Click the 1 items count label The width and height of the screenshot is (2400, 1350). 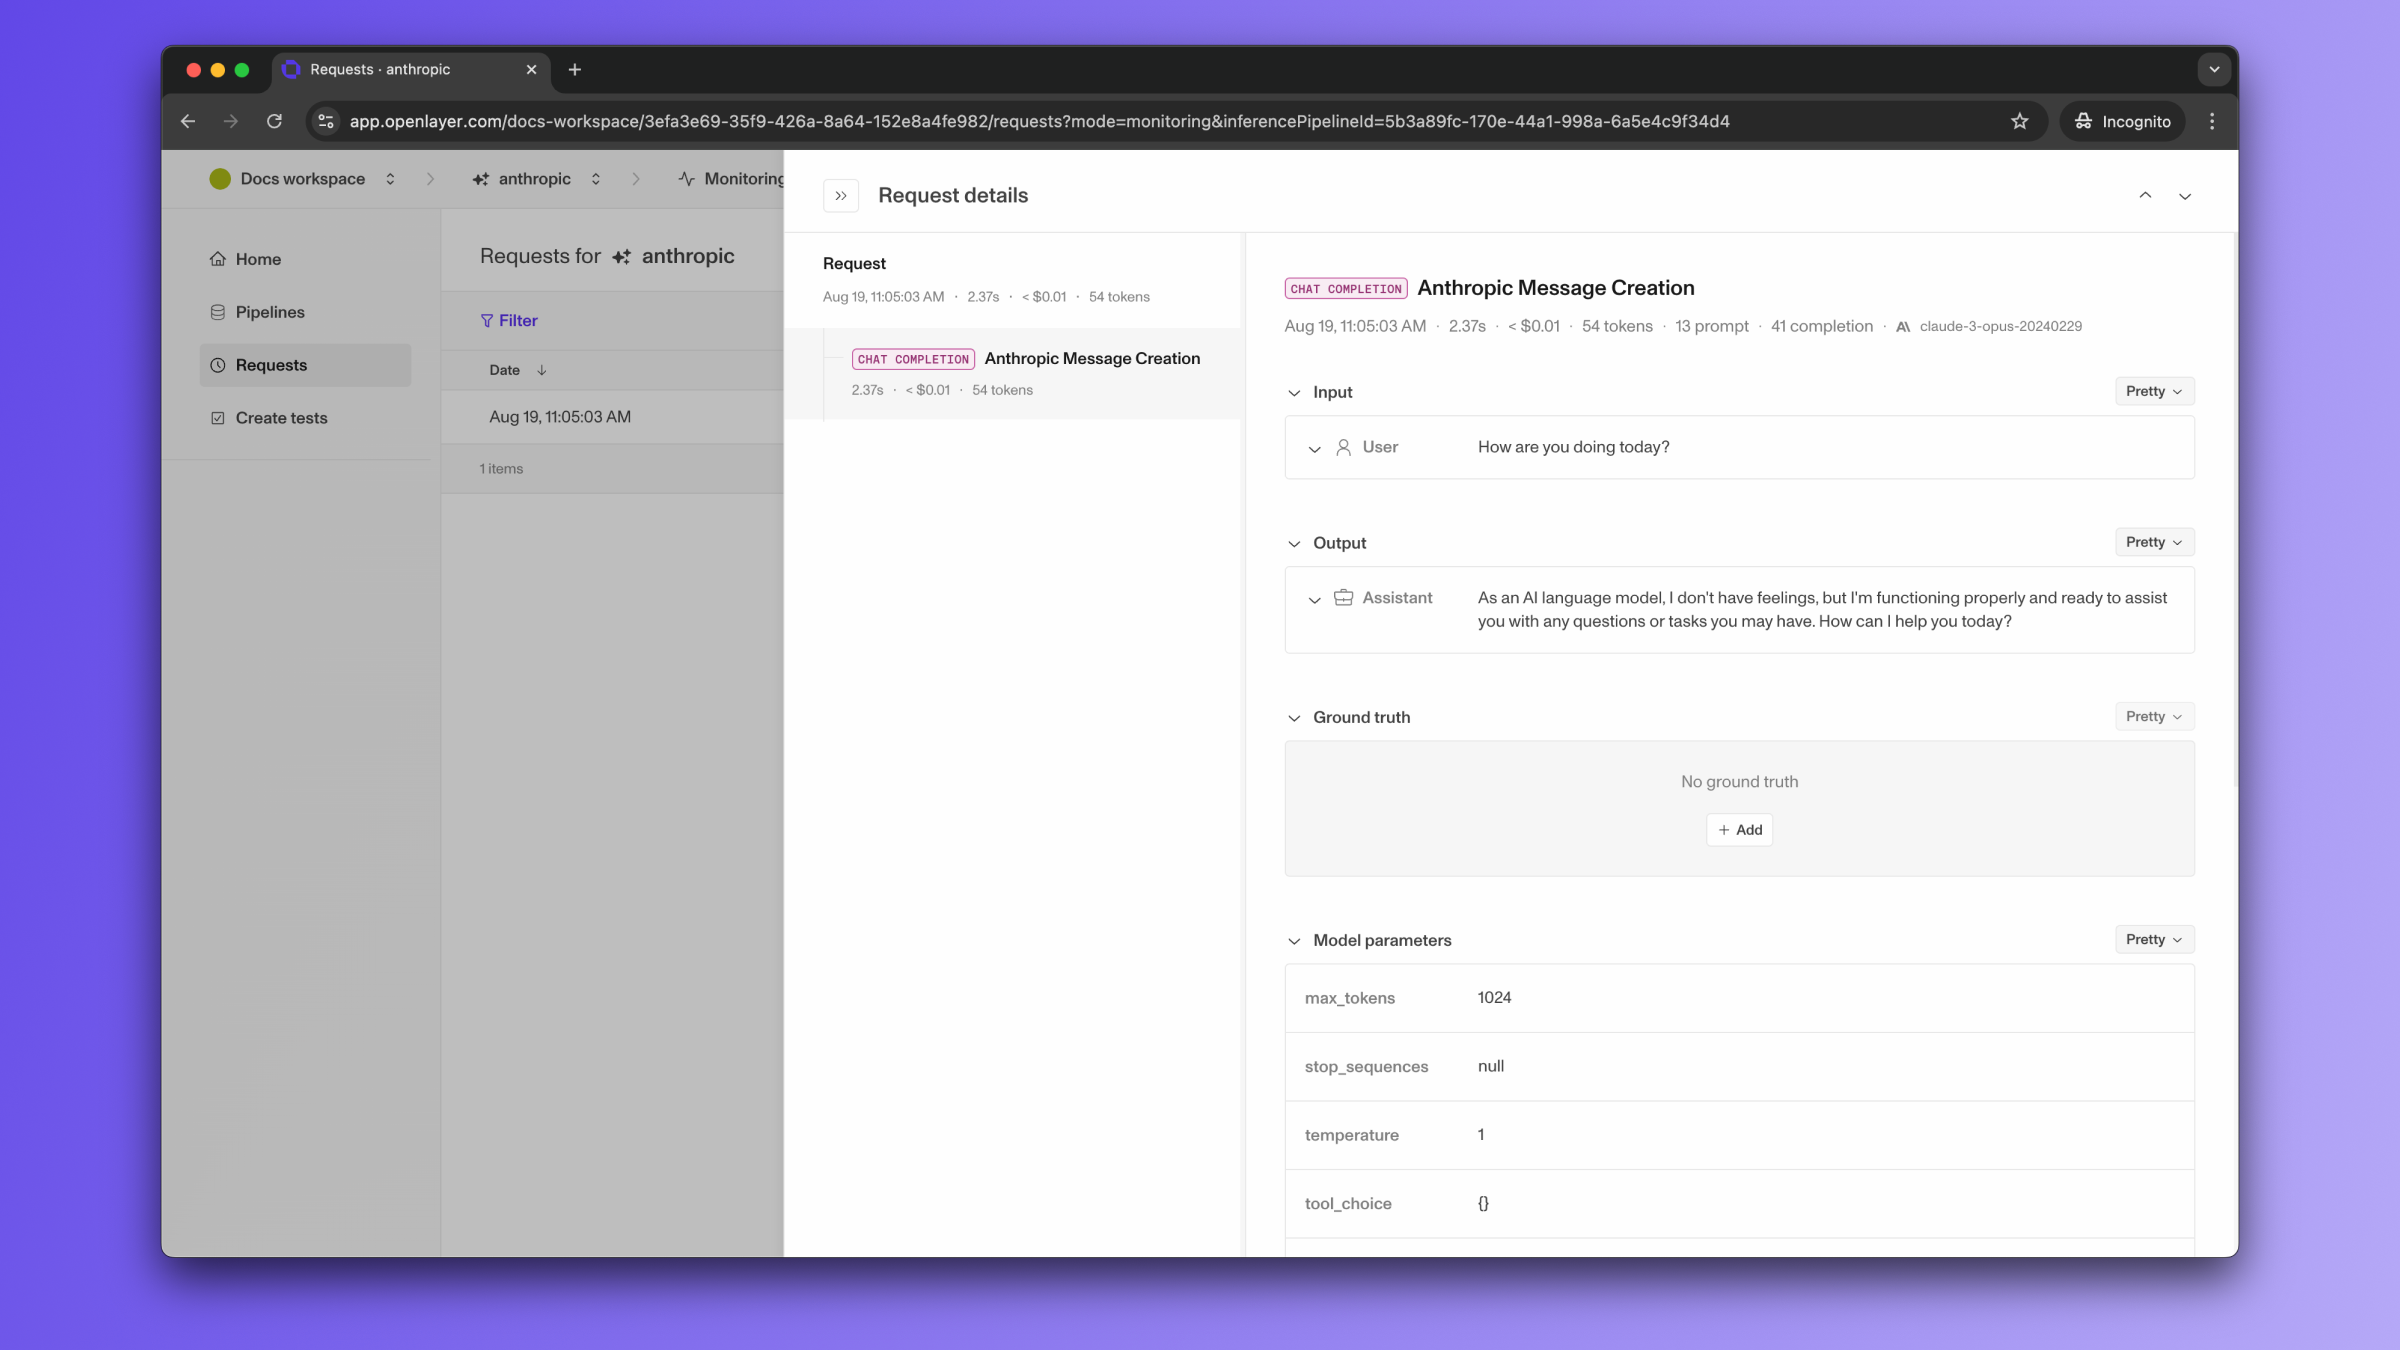[501, 469]
